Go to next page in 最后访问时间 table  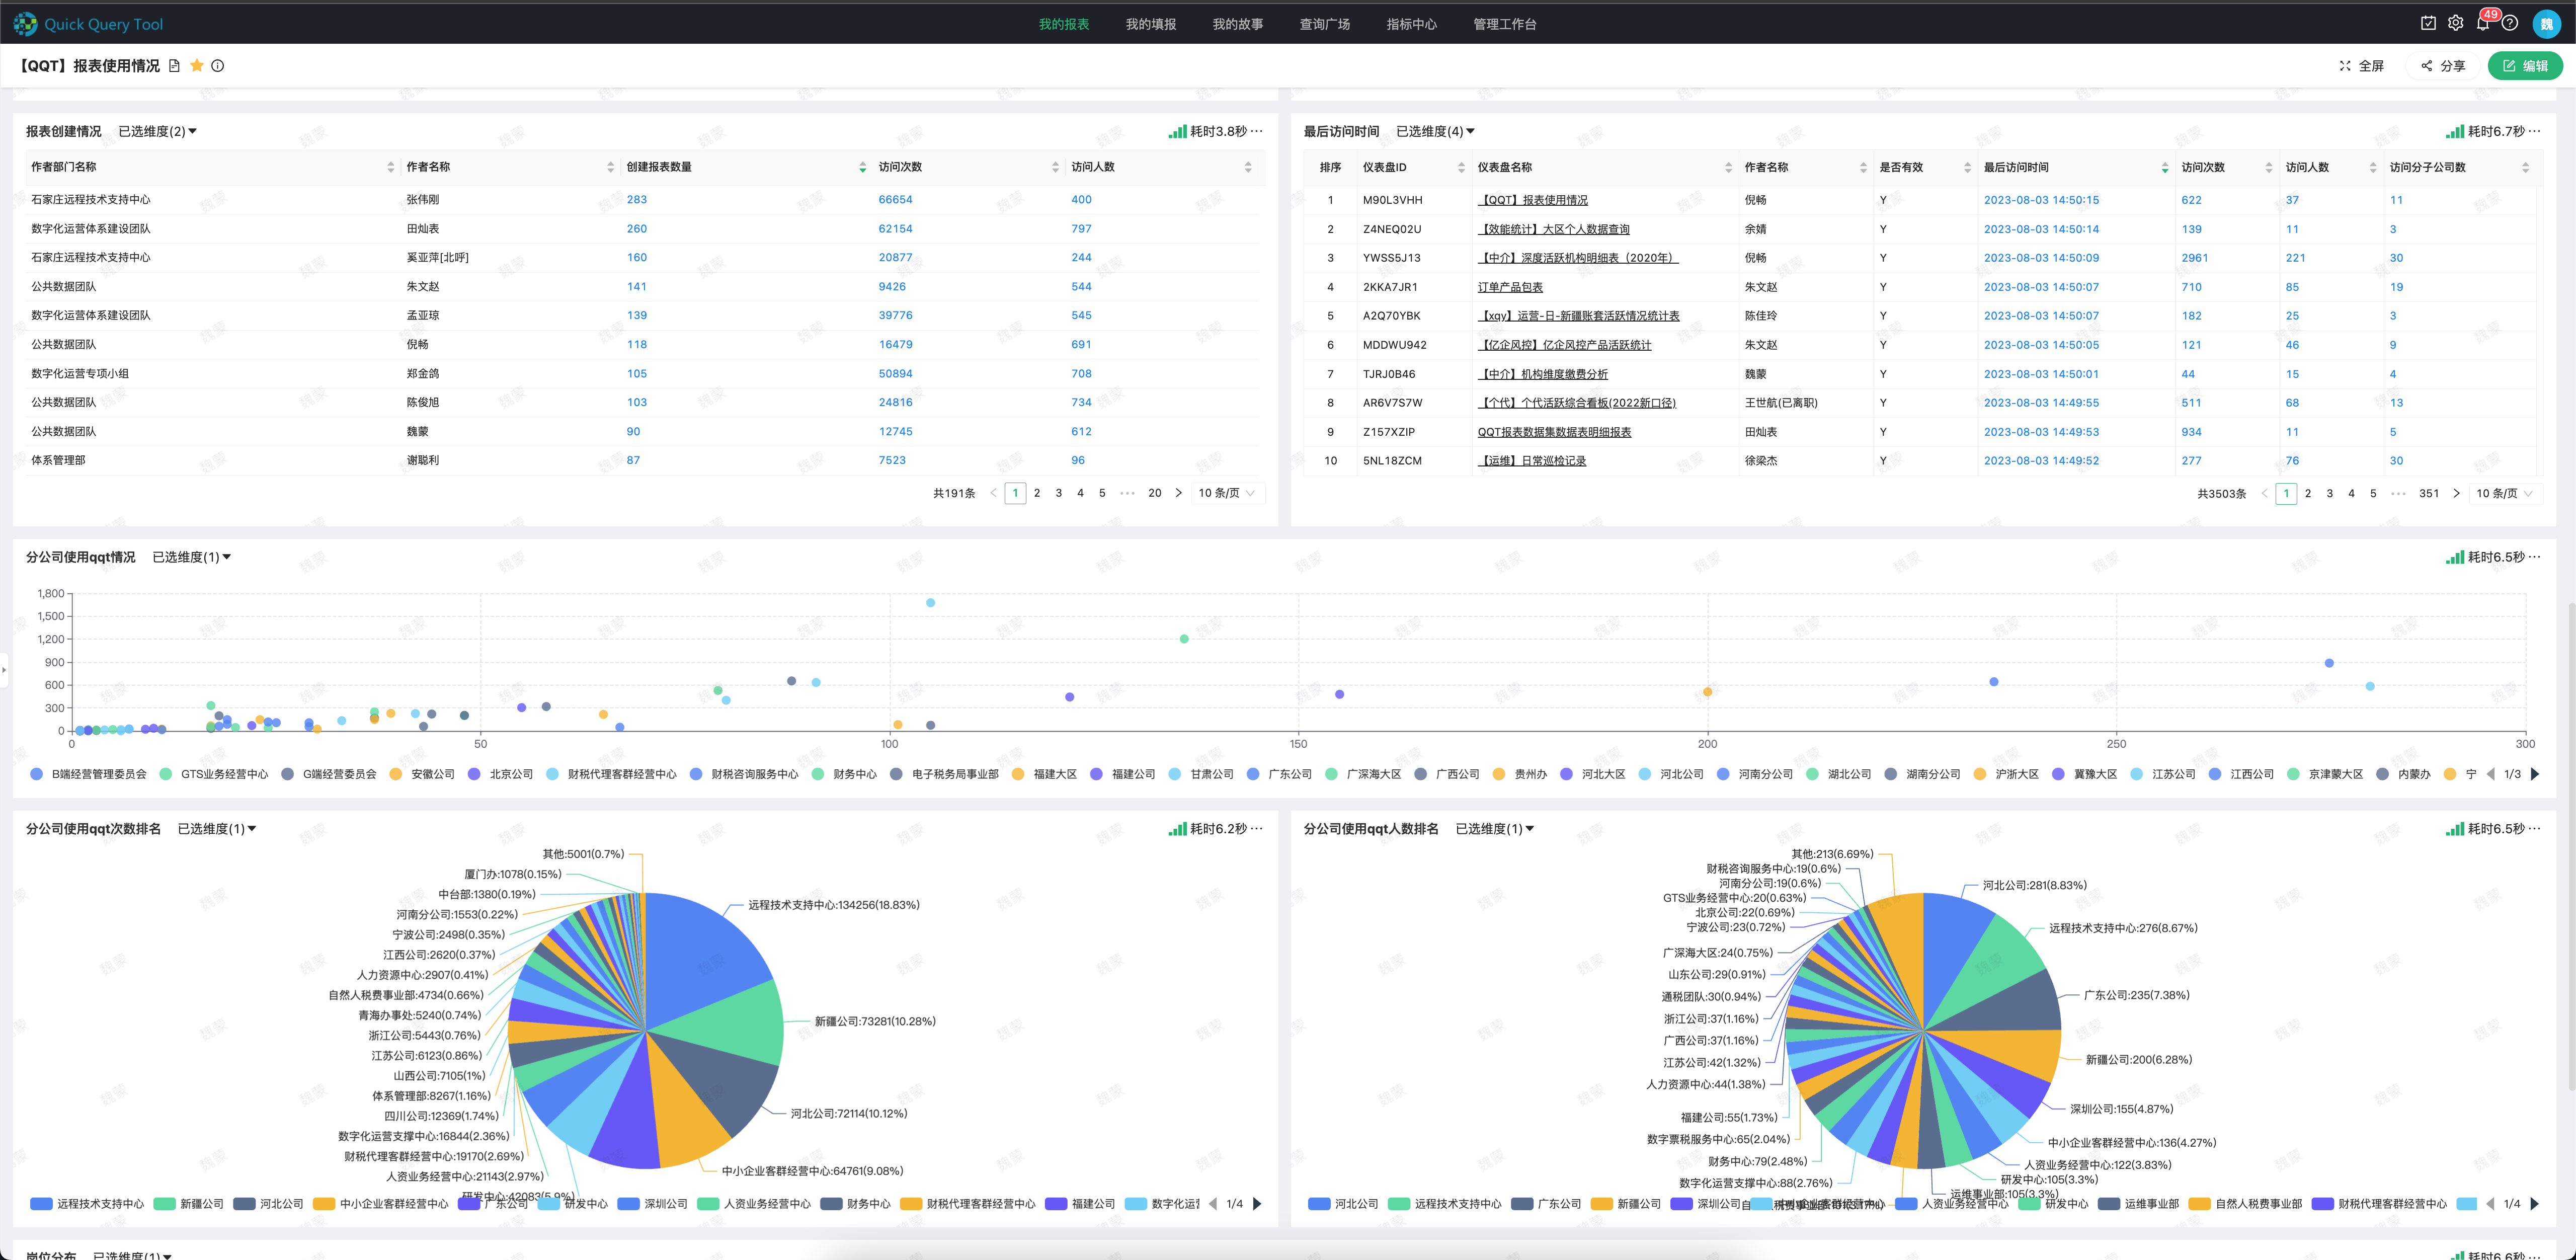point(2456,494)
